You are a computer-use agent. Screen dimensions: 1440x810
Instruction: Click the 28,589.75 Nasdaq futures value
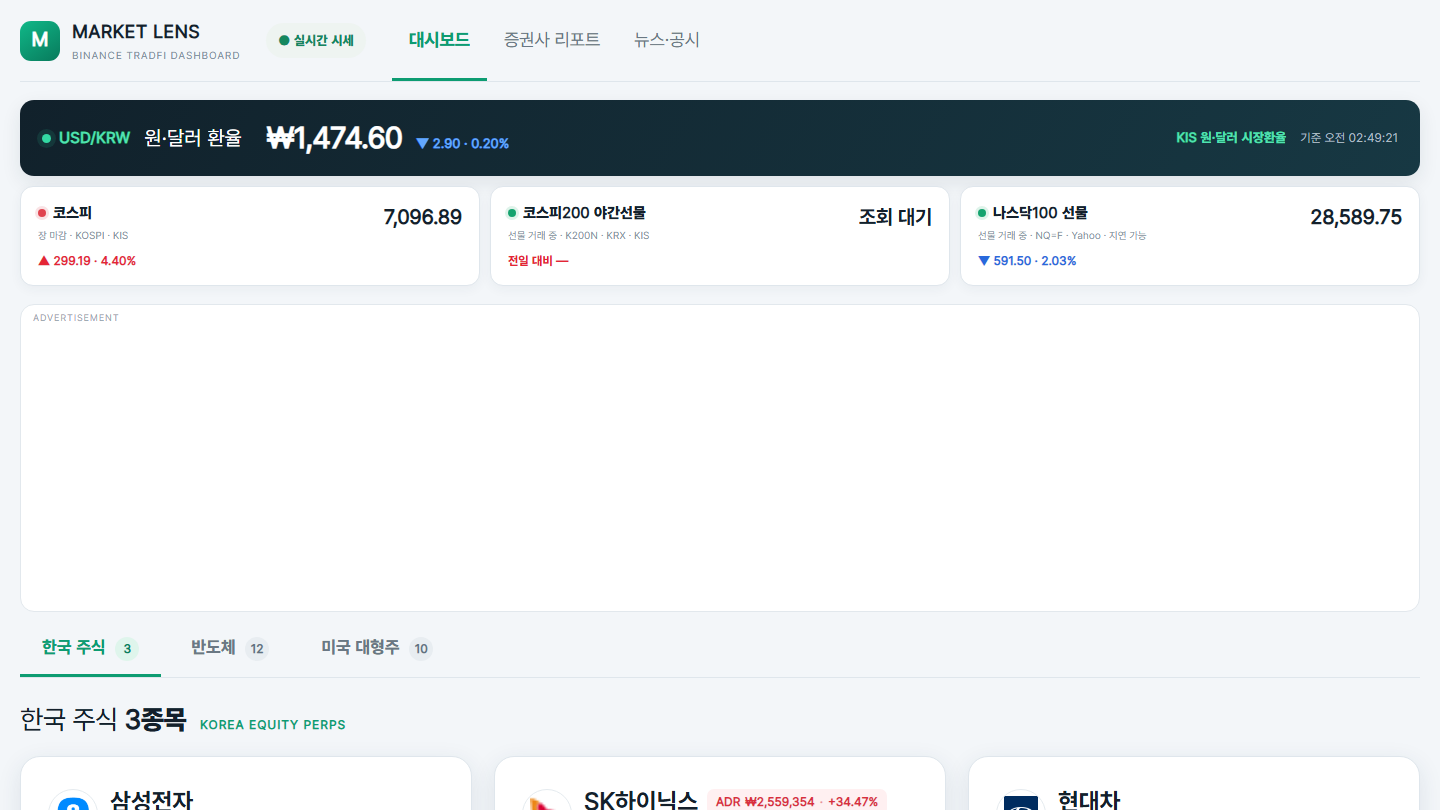click(1356, 217)
